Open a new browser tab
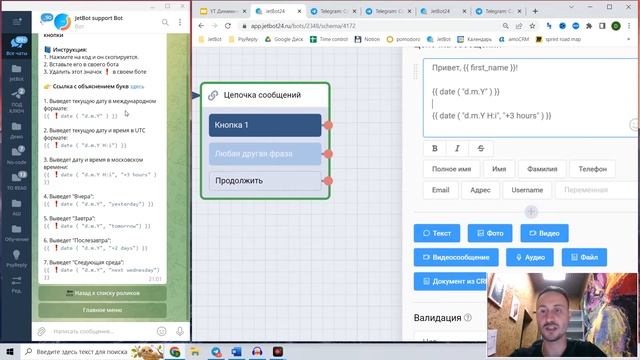This screenshot has height=360, width=640. [x=535, y=11]
